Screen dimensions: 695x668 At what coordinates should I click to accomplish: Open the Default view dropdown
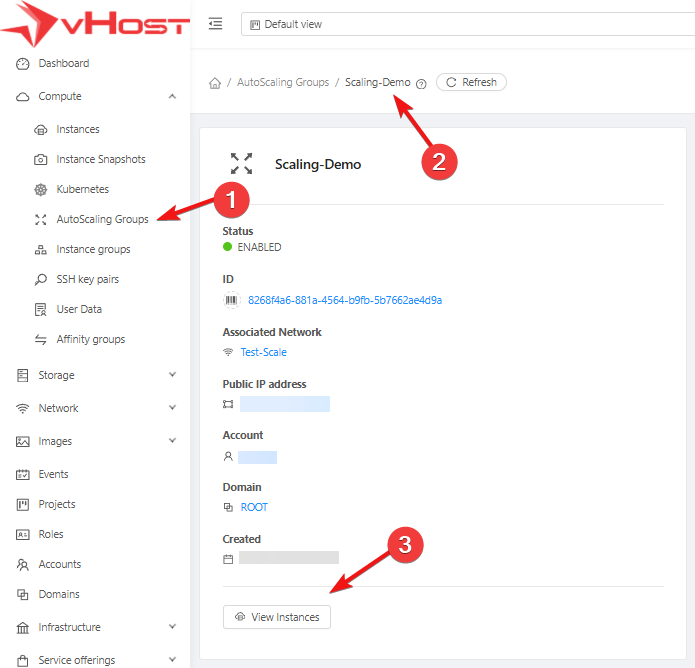point(465,24)
